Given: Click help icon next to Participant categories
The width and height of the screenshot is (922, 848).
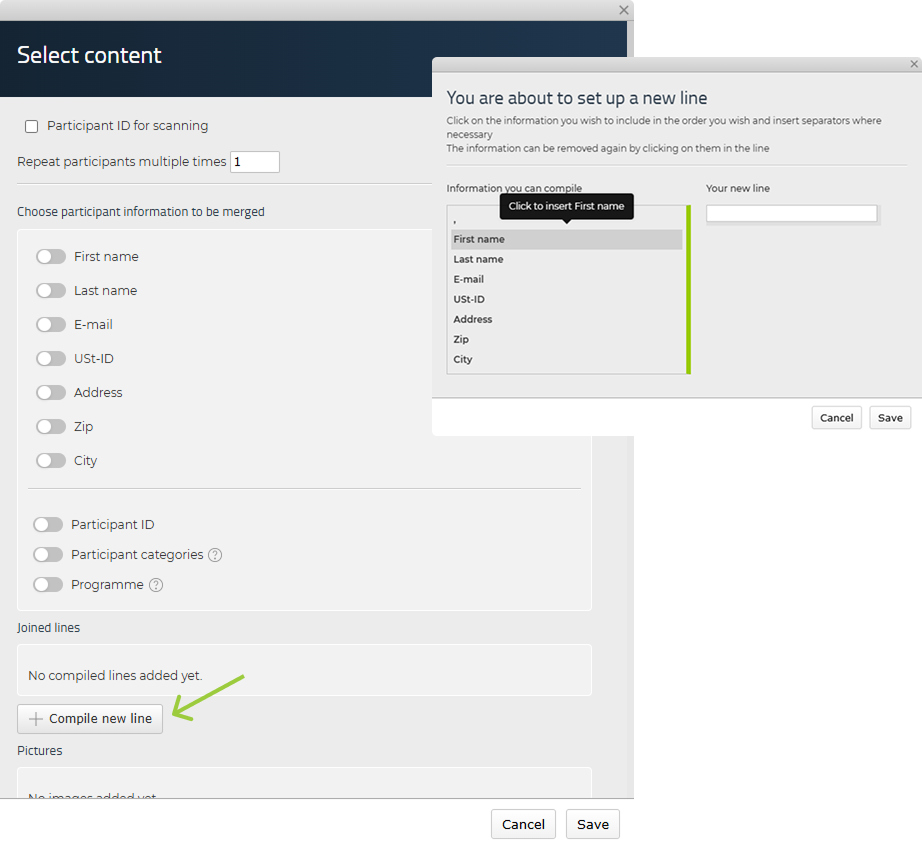Looking at the screenshot, I should pos(215,555).
